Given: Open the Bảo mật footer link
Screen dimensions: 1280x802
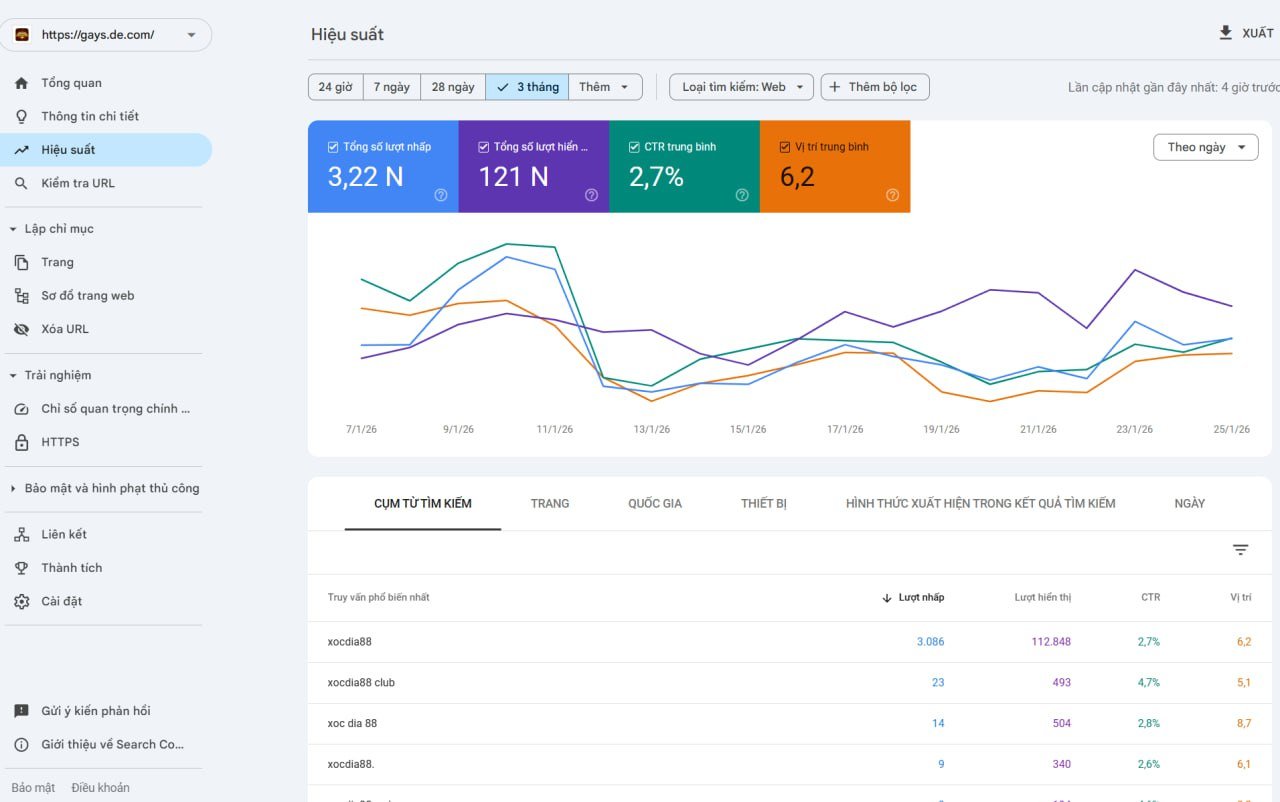Looking at the screenshot, I should (x=33, y=787).
